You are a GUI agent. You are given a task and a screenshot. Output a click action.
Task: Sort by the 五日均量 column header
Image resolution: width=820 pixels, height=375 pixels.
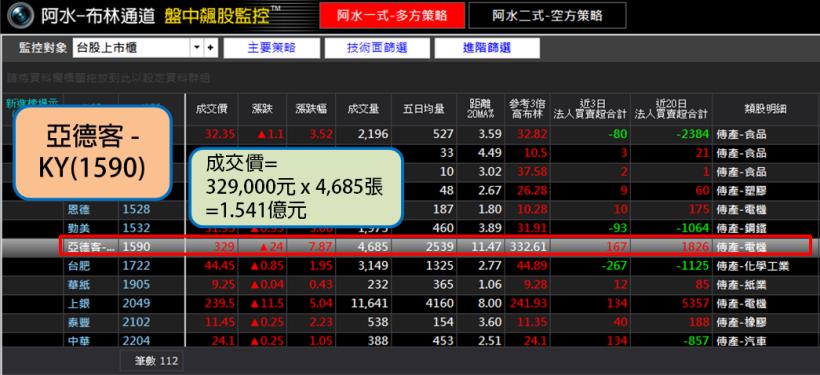[424, 109]
